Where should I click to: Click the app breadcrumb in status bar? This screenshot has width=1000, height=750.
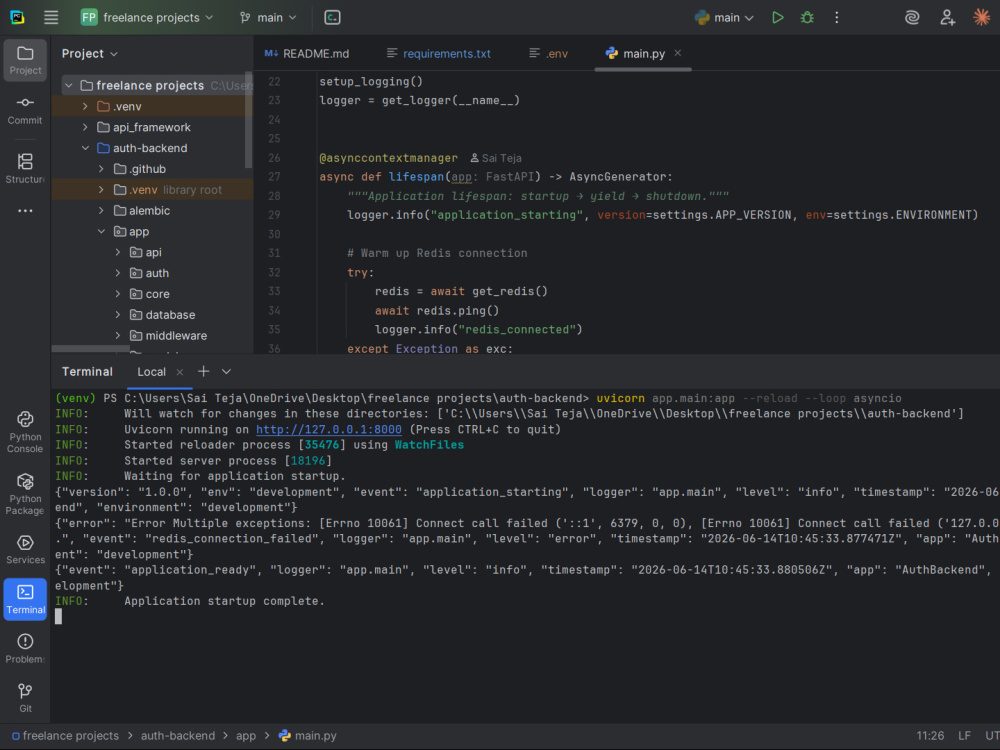click(246, 735)
